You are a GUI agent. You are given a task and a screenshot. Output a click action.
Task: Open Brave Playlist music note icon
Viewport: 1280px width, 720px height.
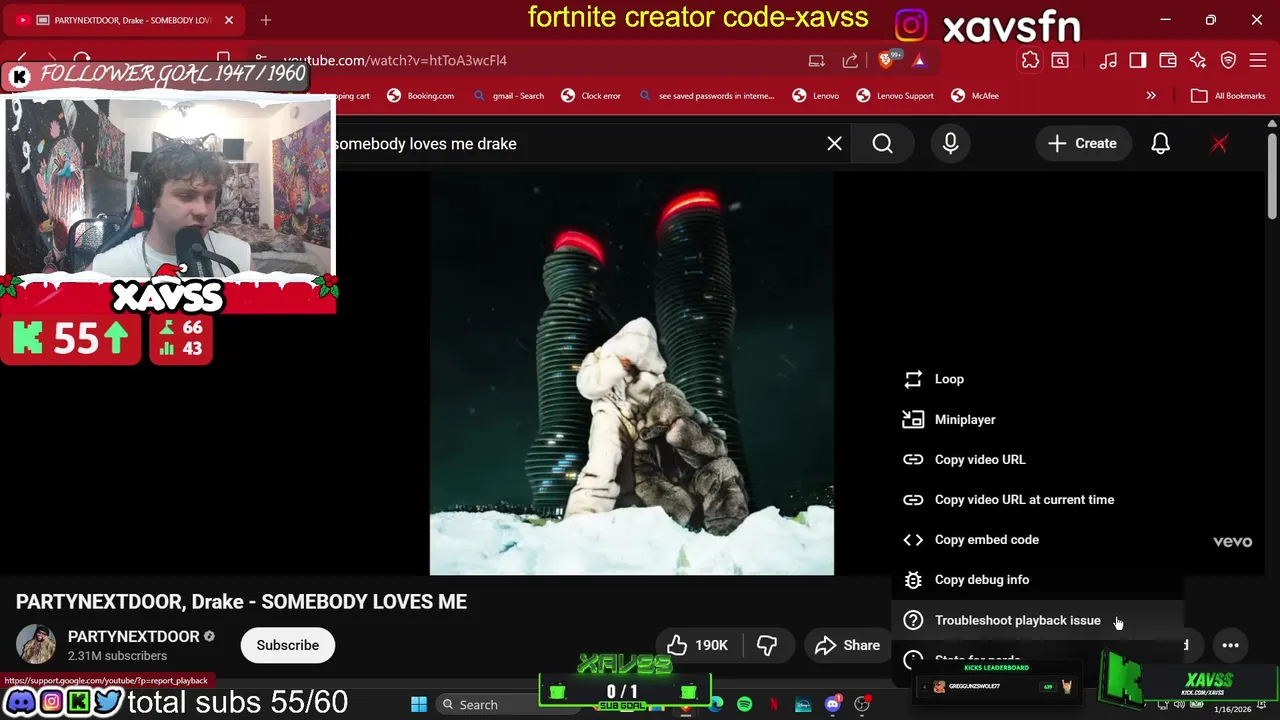point(1108,60)
